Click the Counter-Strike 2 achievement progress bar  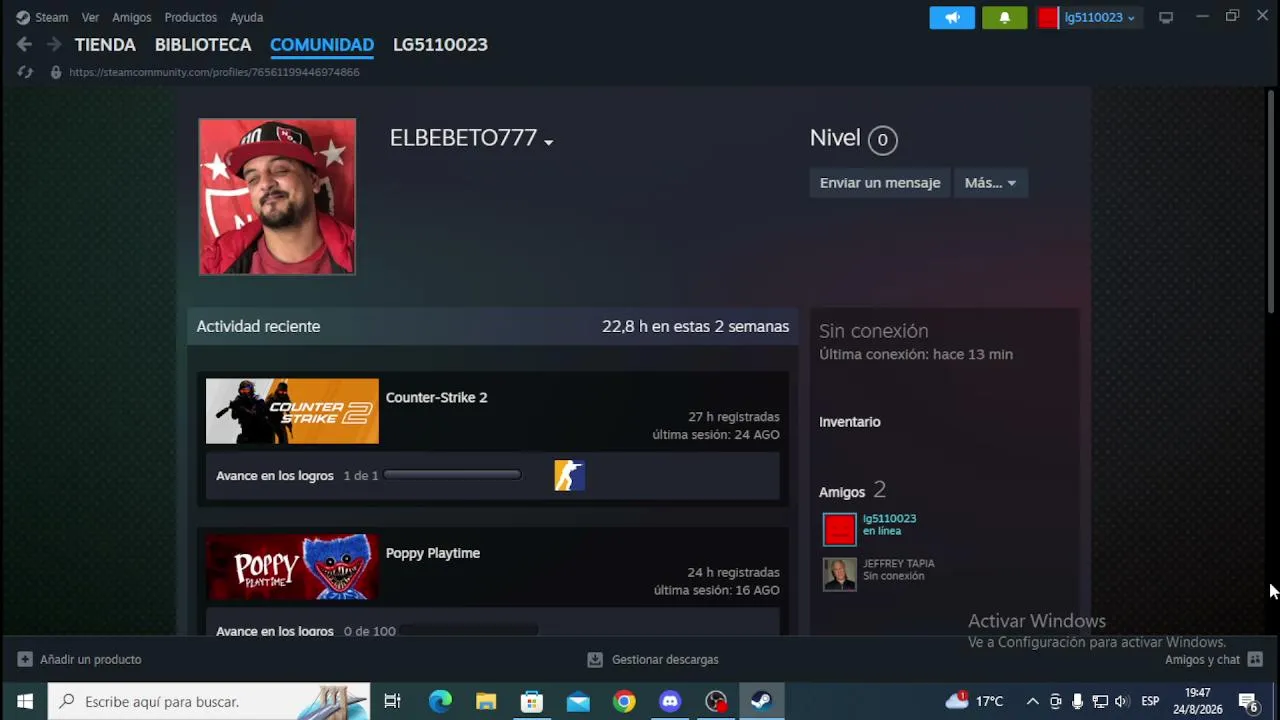click(x=452, y=475)
